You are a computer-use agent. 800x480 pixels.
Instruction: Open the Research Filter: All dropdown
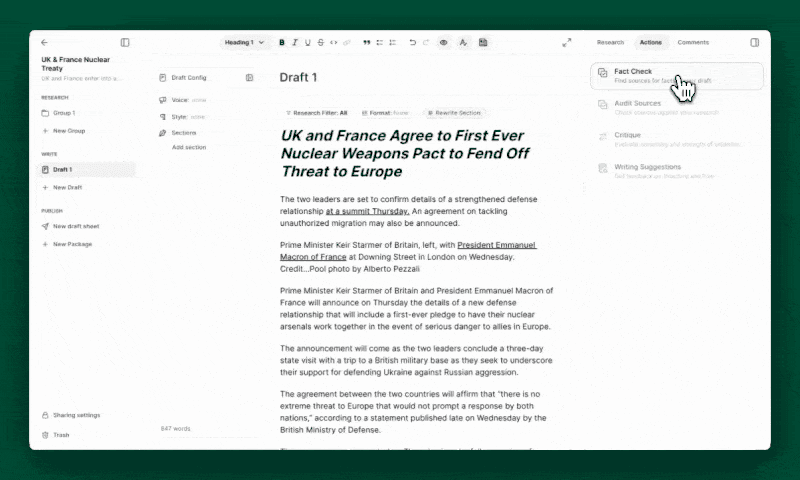(316, 113)
